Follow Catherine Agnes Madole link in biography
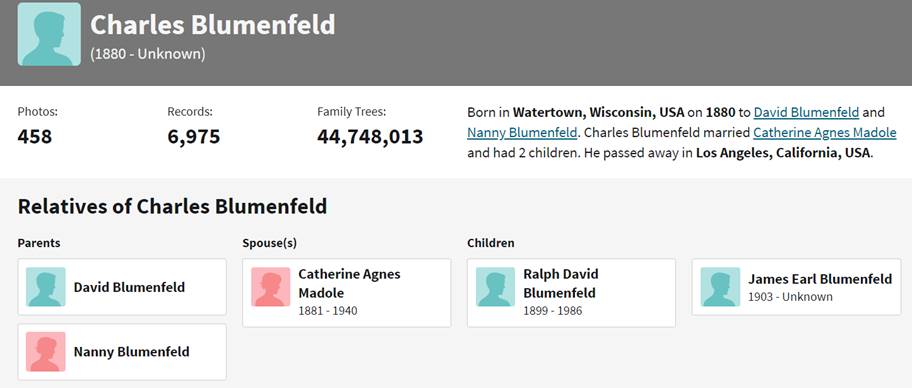 pos(824,133)
